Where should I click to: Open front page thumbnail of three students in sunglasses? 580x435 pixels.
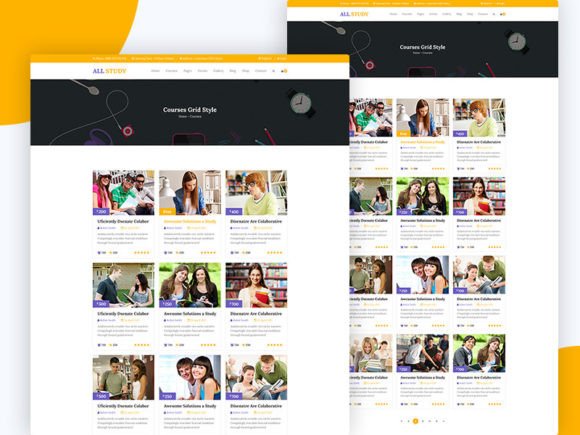click(x=124, y=193)
